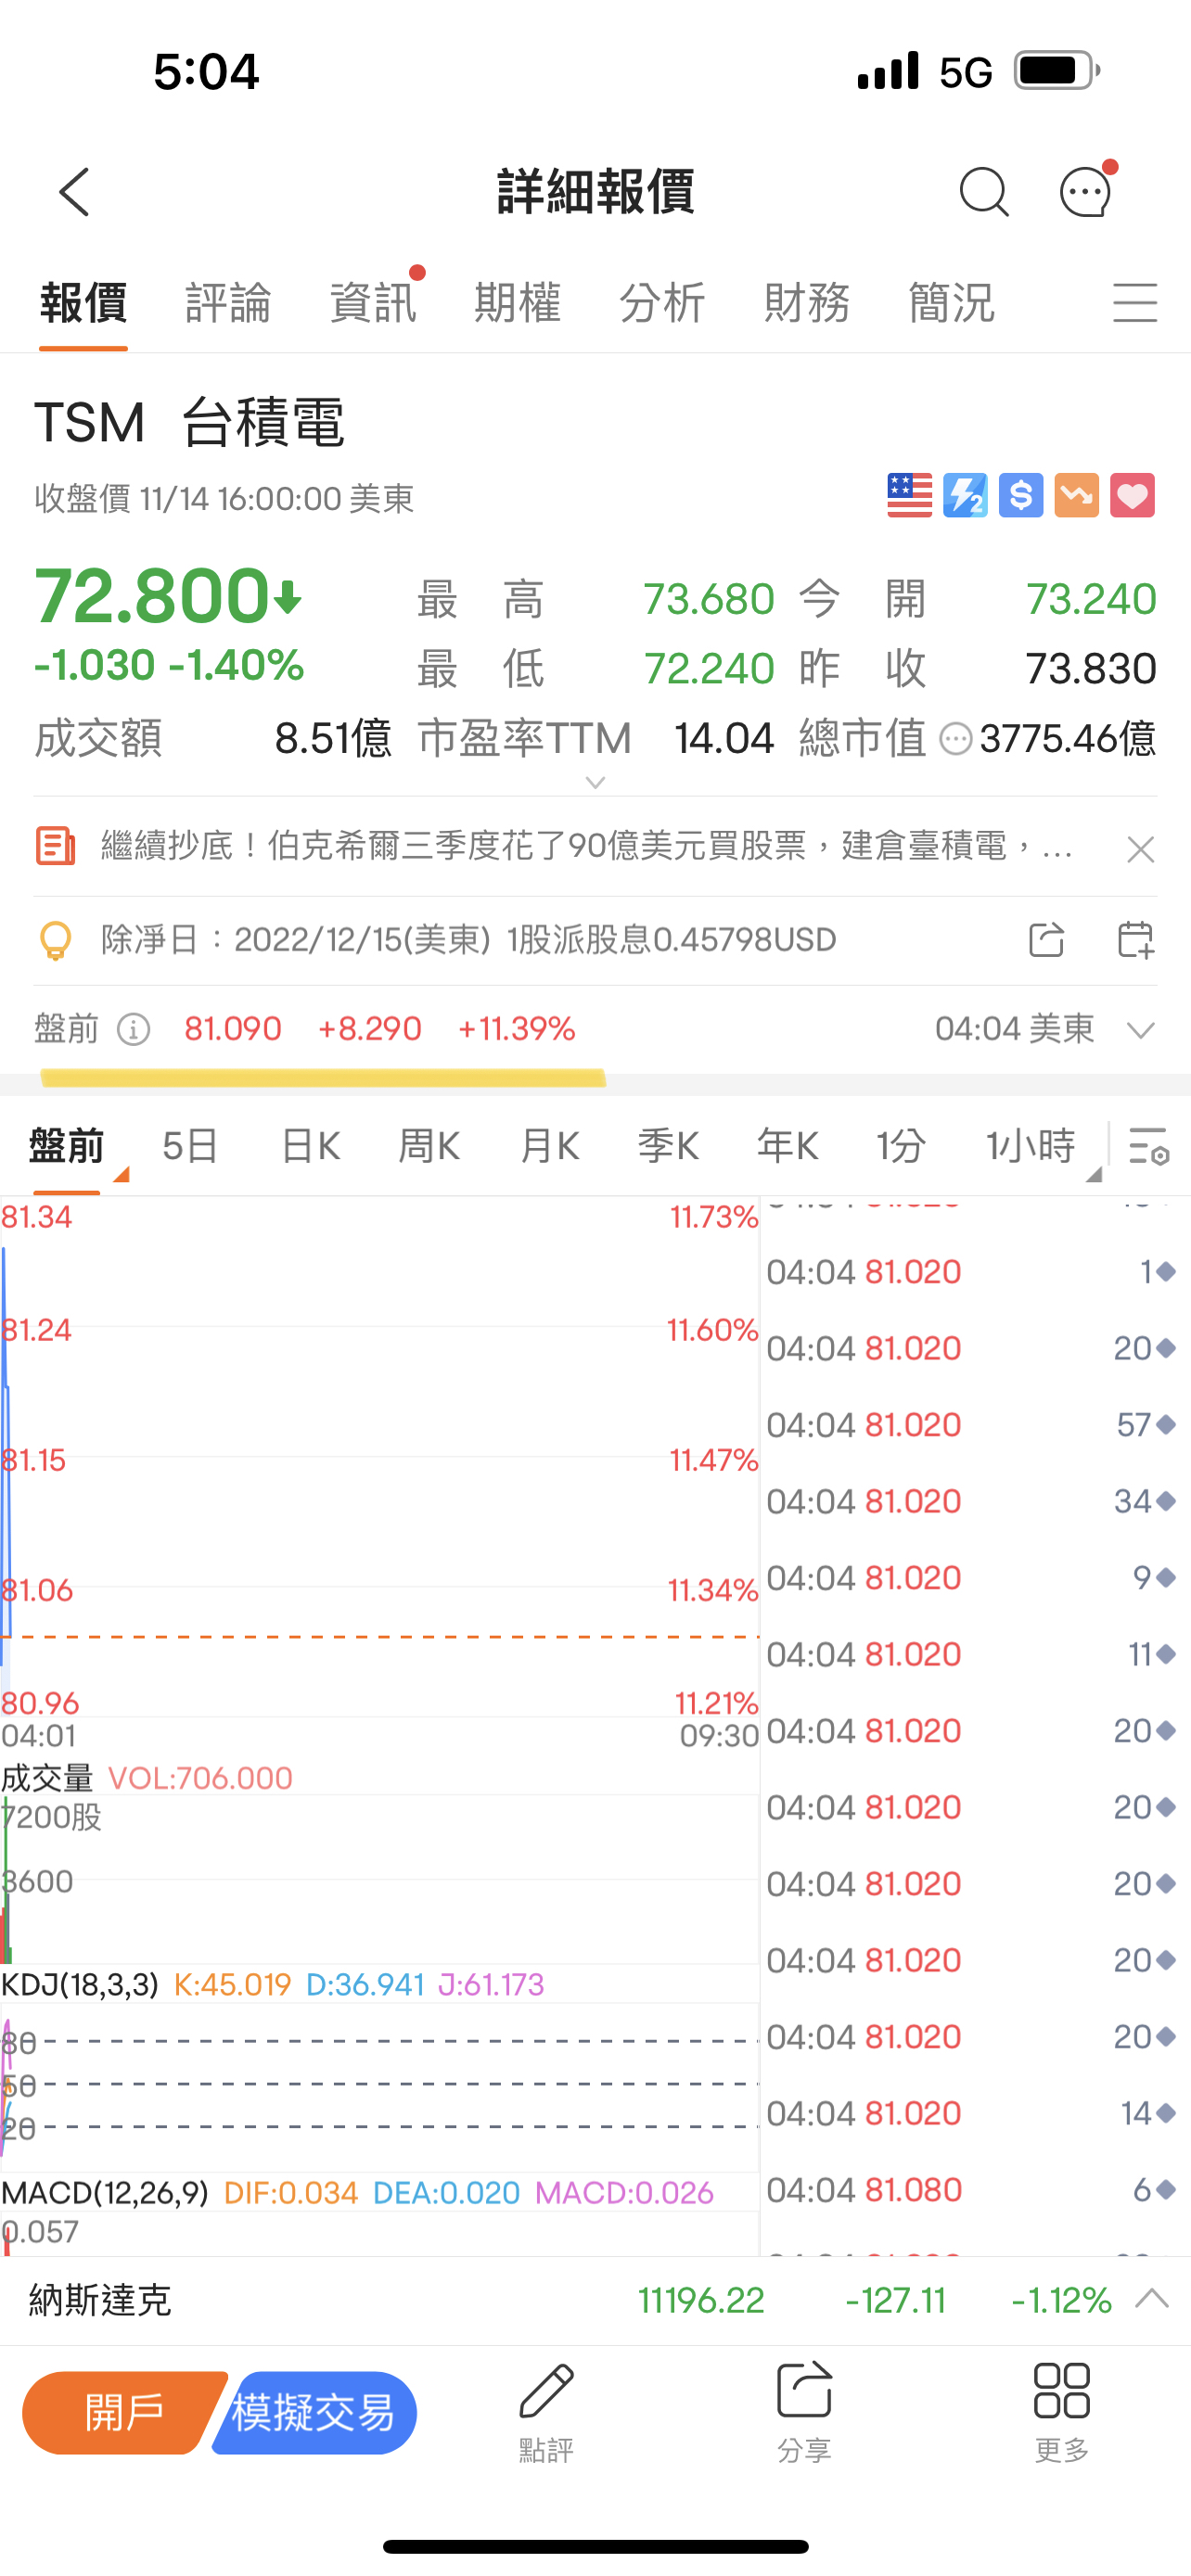Tap the blue 模擬交易 button
The width and height of the screenshot is (1191, 2576).
pos(315,2413)
